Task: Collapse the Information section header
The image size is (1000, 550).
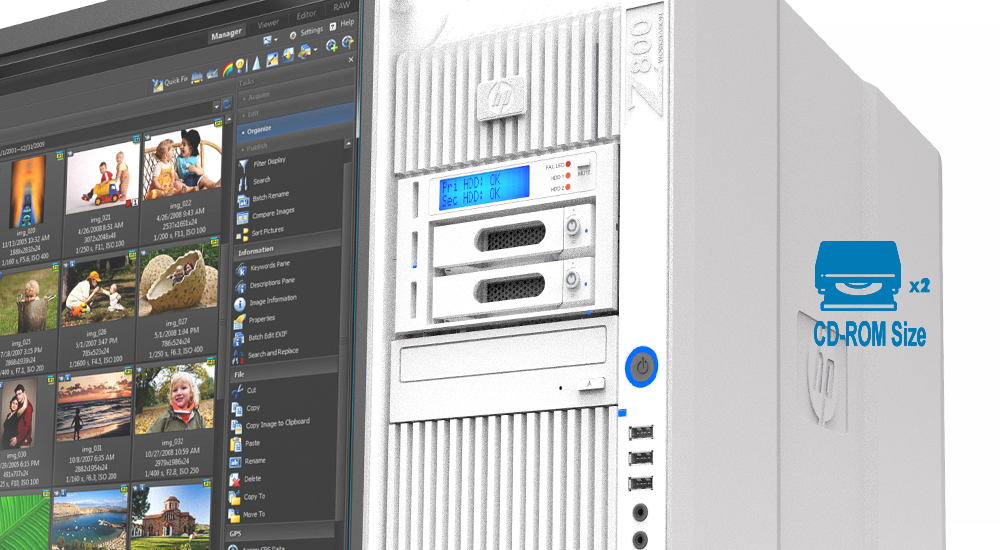Action: point(286,246)
